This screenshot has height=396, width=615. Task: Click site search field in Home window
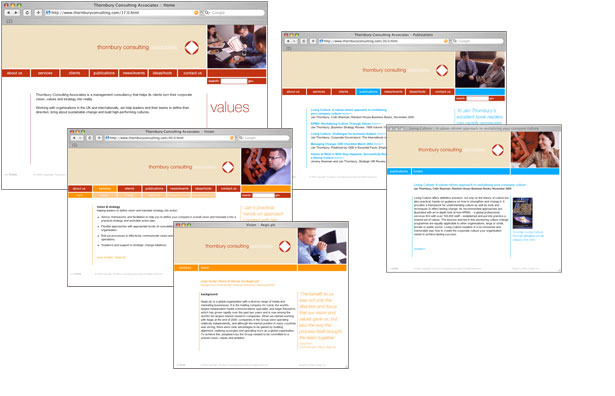click(x=234, y=81)
